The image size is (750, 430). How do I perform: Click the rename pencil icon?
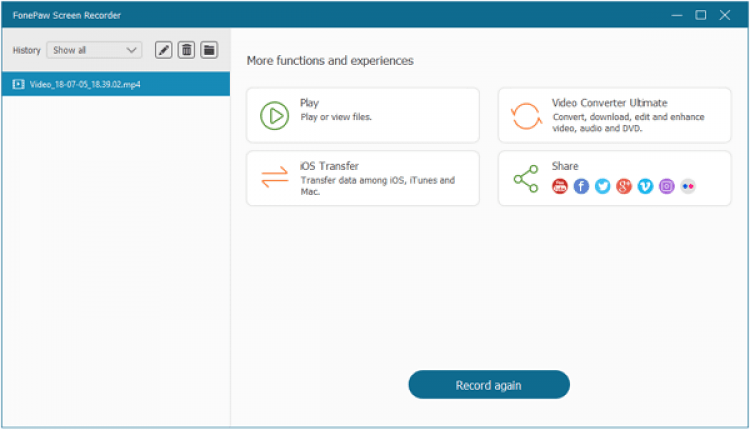click(x=164, y=50)
